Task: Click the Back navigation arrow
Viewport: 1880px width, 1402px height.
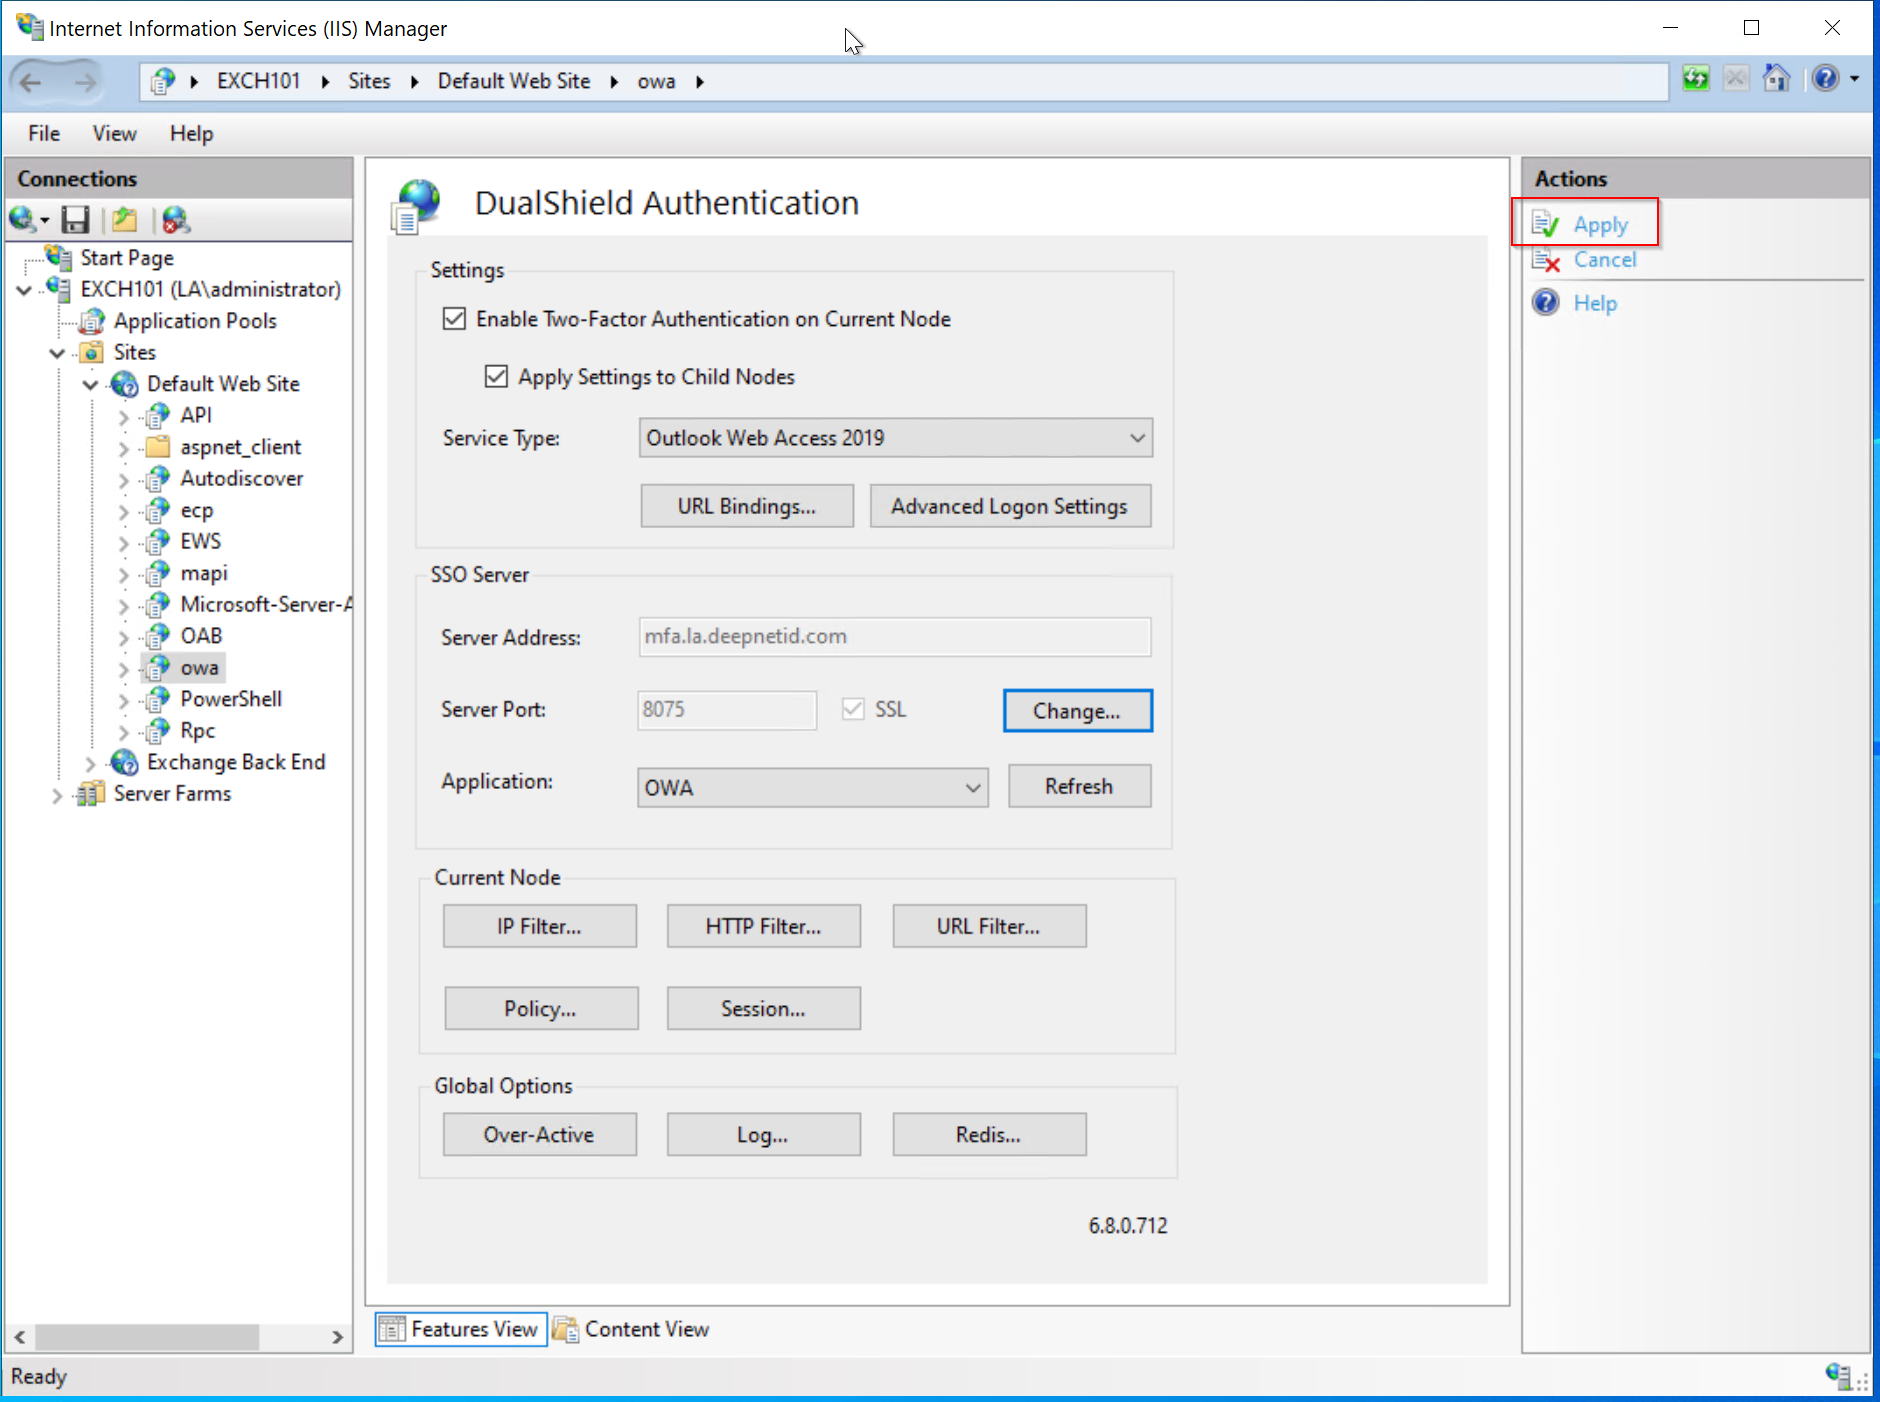Action: [32, 82]
